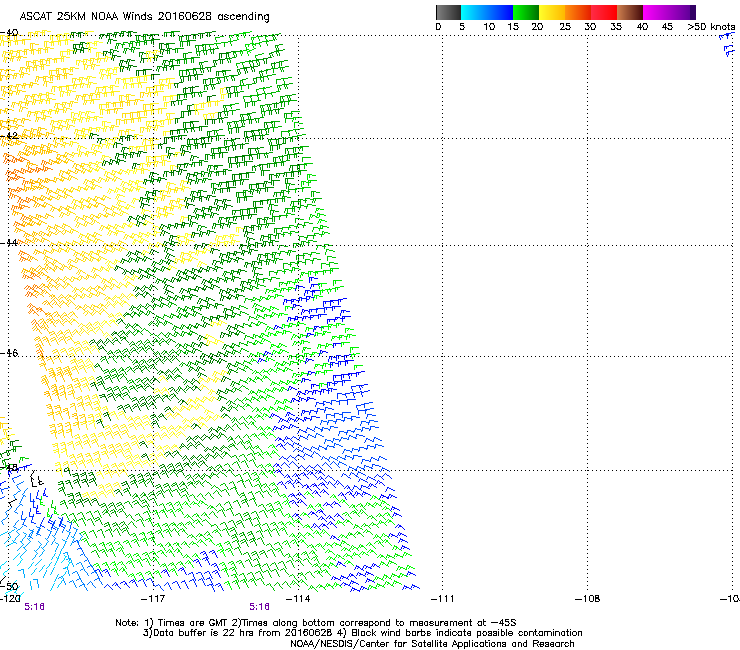The image size is (740, 650).
Task: Click the plot title "ASCAT 25KM NOAA Winds 20160628 ascending"
Action: click(x=144, y=17)
